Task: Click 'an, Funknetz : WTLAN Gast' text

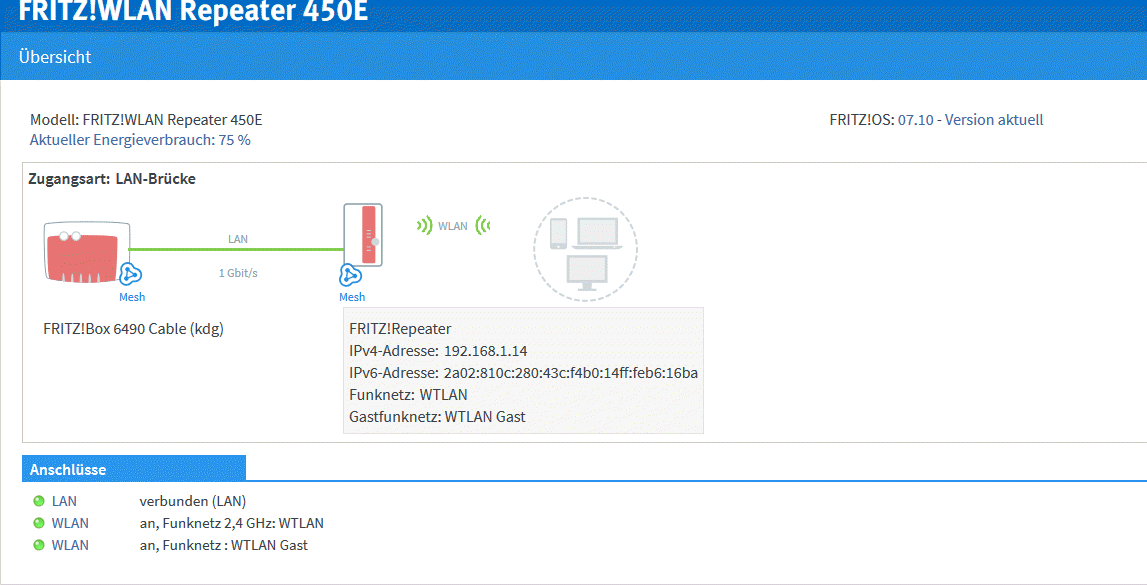Action: (x=224, y=545)
